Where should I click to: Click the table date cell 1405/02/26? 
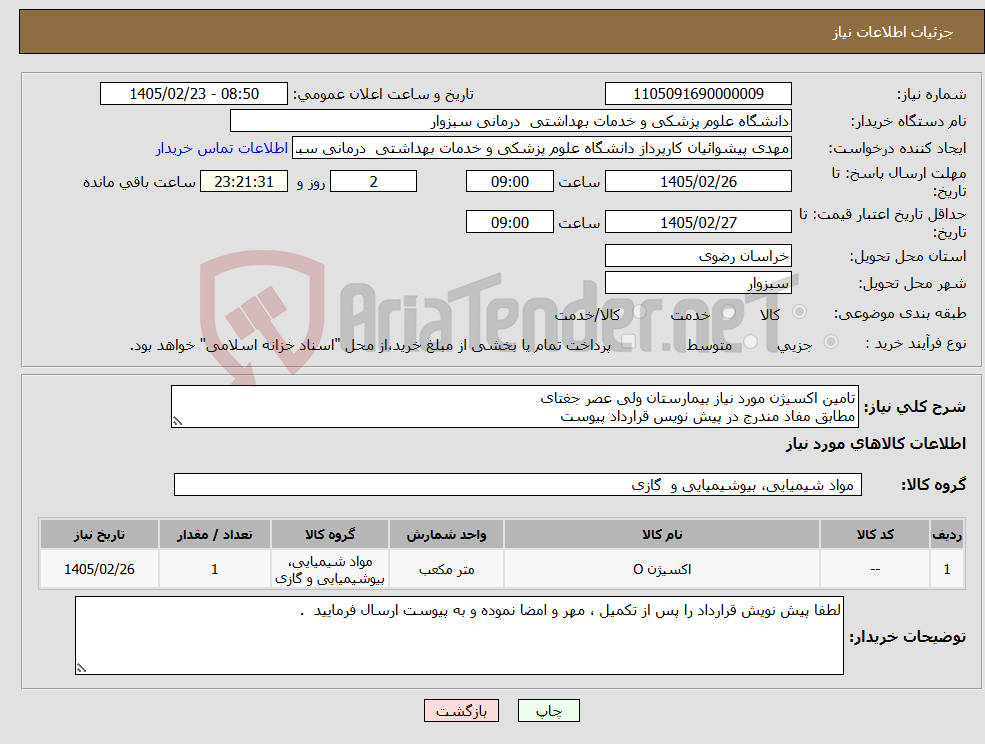coord(99,569)
